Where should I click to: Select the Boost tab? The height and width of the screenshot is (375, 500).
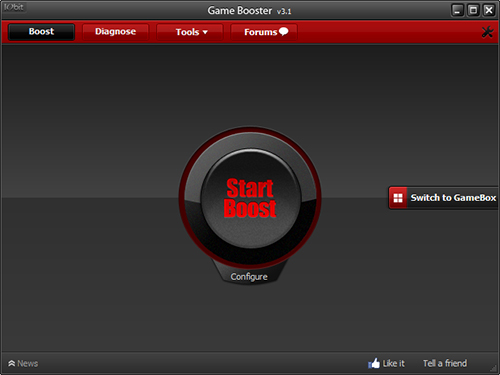click(41, 32)
